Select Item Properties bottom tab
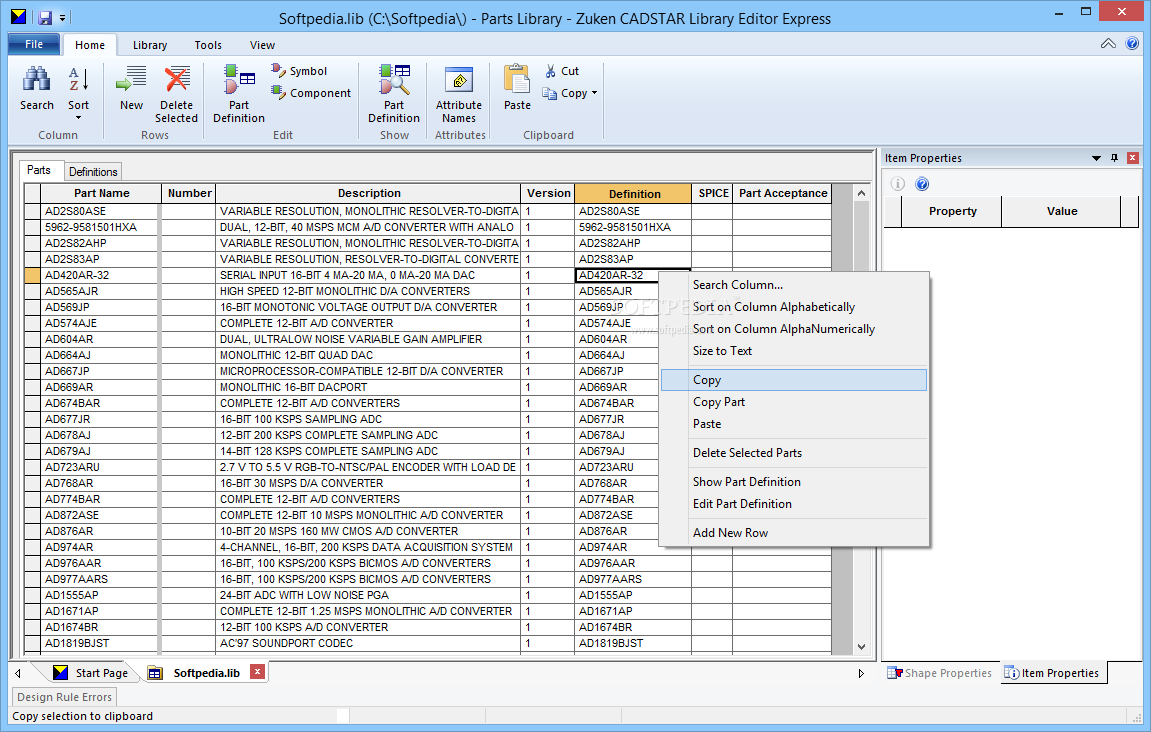This screenshot has width=1151, height=732. pos(1053,673)
